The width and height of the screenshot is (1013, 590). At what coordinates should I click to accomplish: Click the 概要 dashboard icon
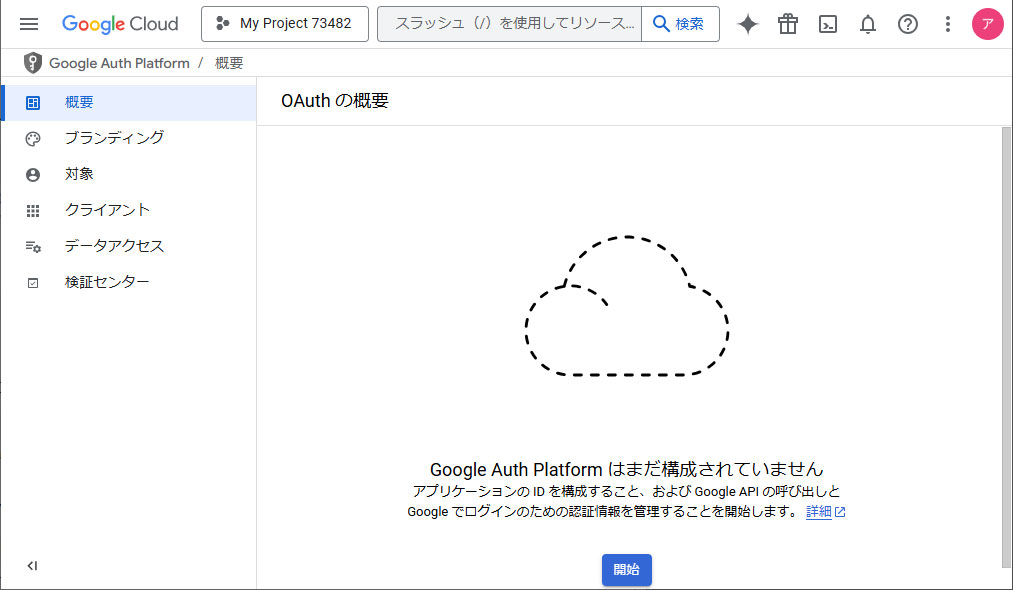[33, 103]
